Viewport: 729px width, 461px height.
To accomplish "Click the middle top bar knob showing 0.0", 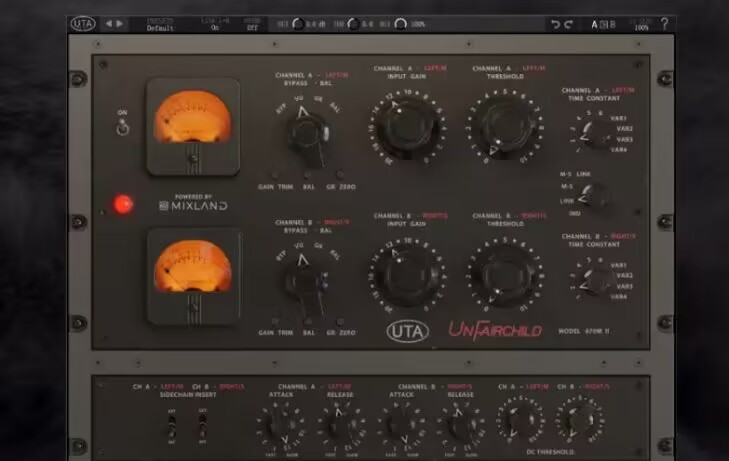I will [353, 24].
